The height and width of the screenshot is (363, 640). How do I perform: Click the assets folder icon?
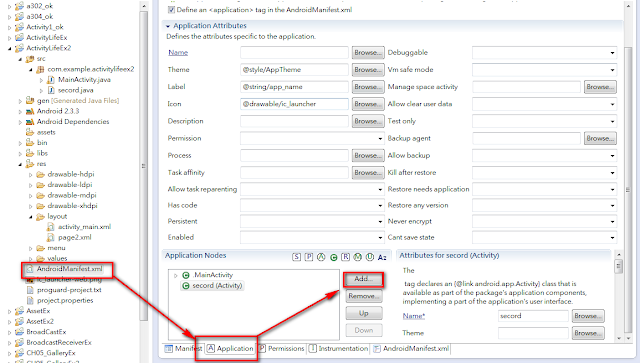(30, 132)
